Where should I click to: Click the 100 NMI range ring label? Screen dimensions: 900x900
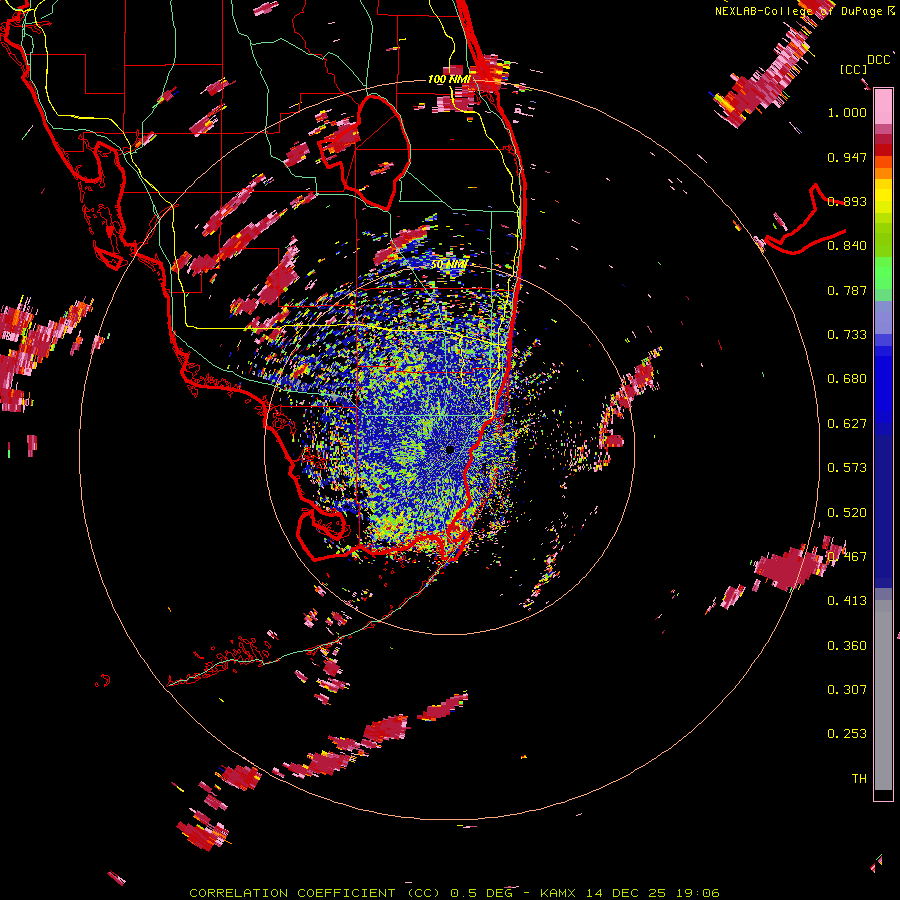[449, 79]
